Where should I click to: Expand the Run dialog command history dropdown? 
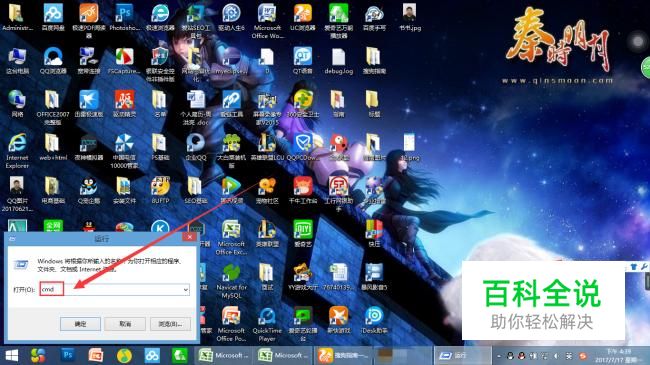tap(186, 290)
